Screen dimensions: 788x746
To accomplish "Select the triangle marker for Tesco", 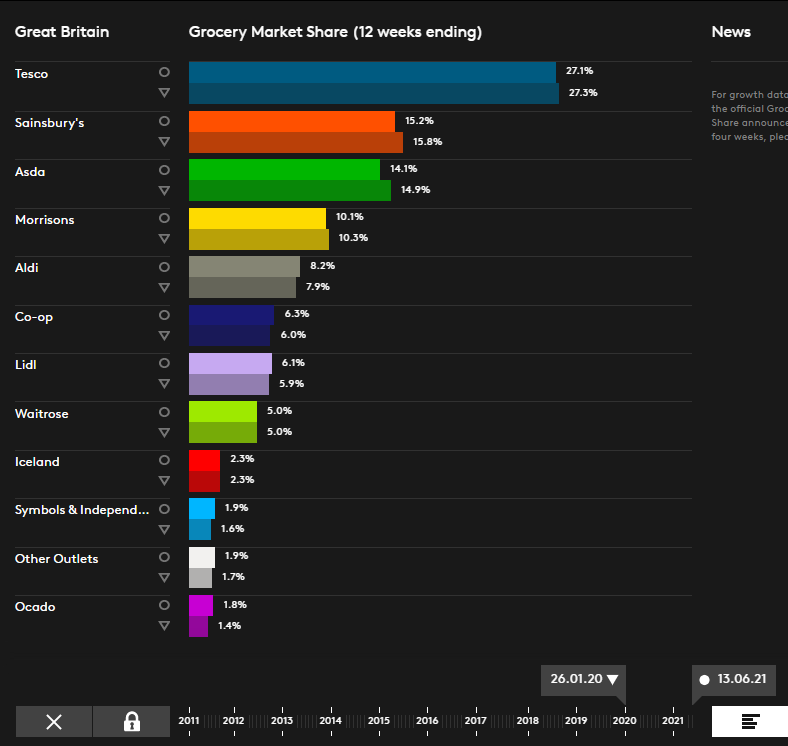I will (164, 92).
